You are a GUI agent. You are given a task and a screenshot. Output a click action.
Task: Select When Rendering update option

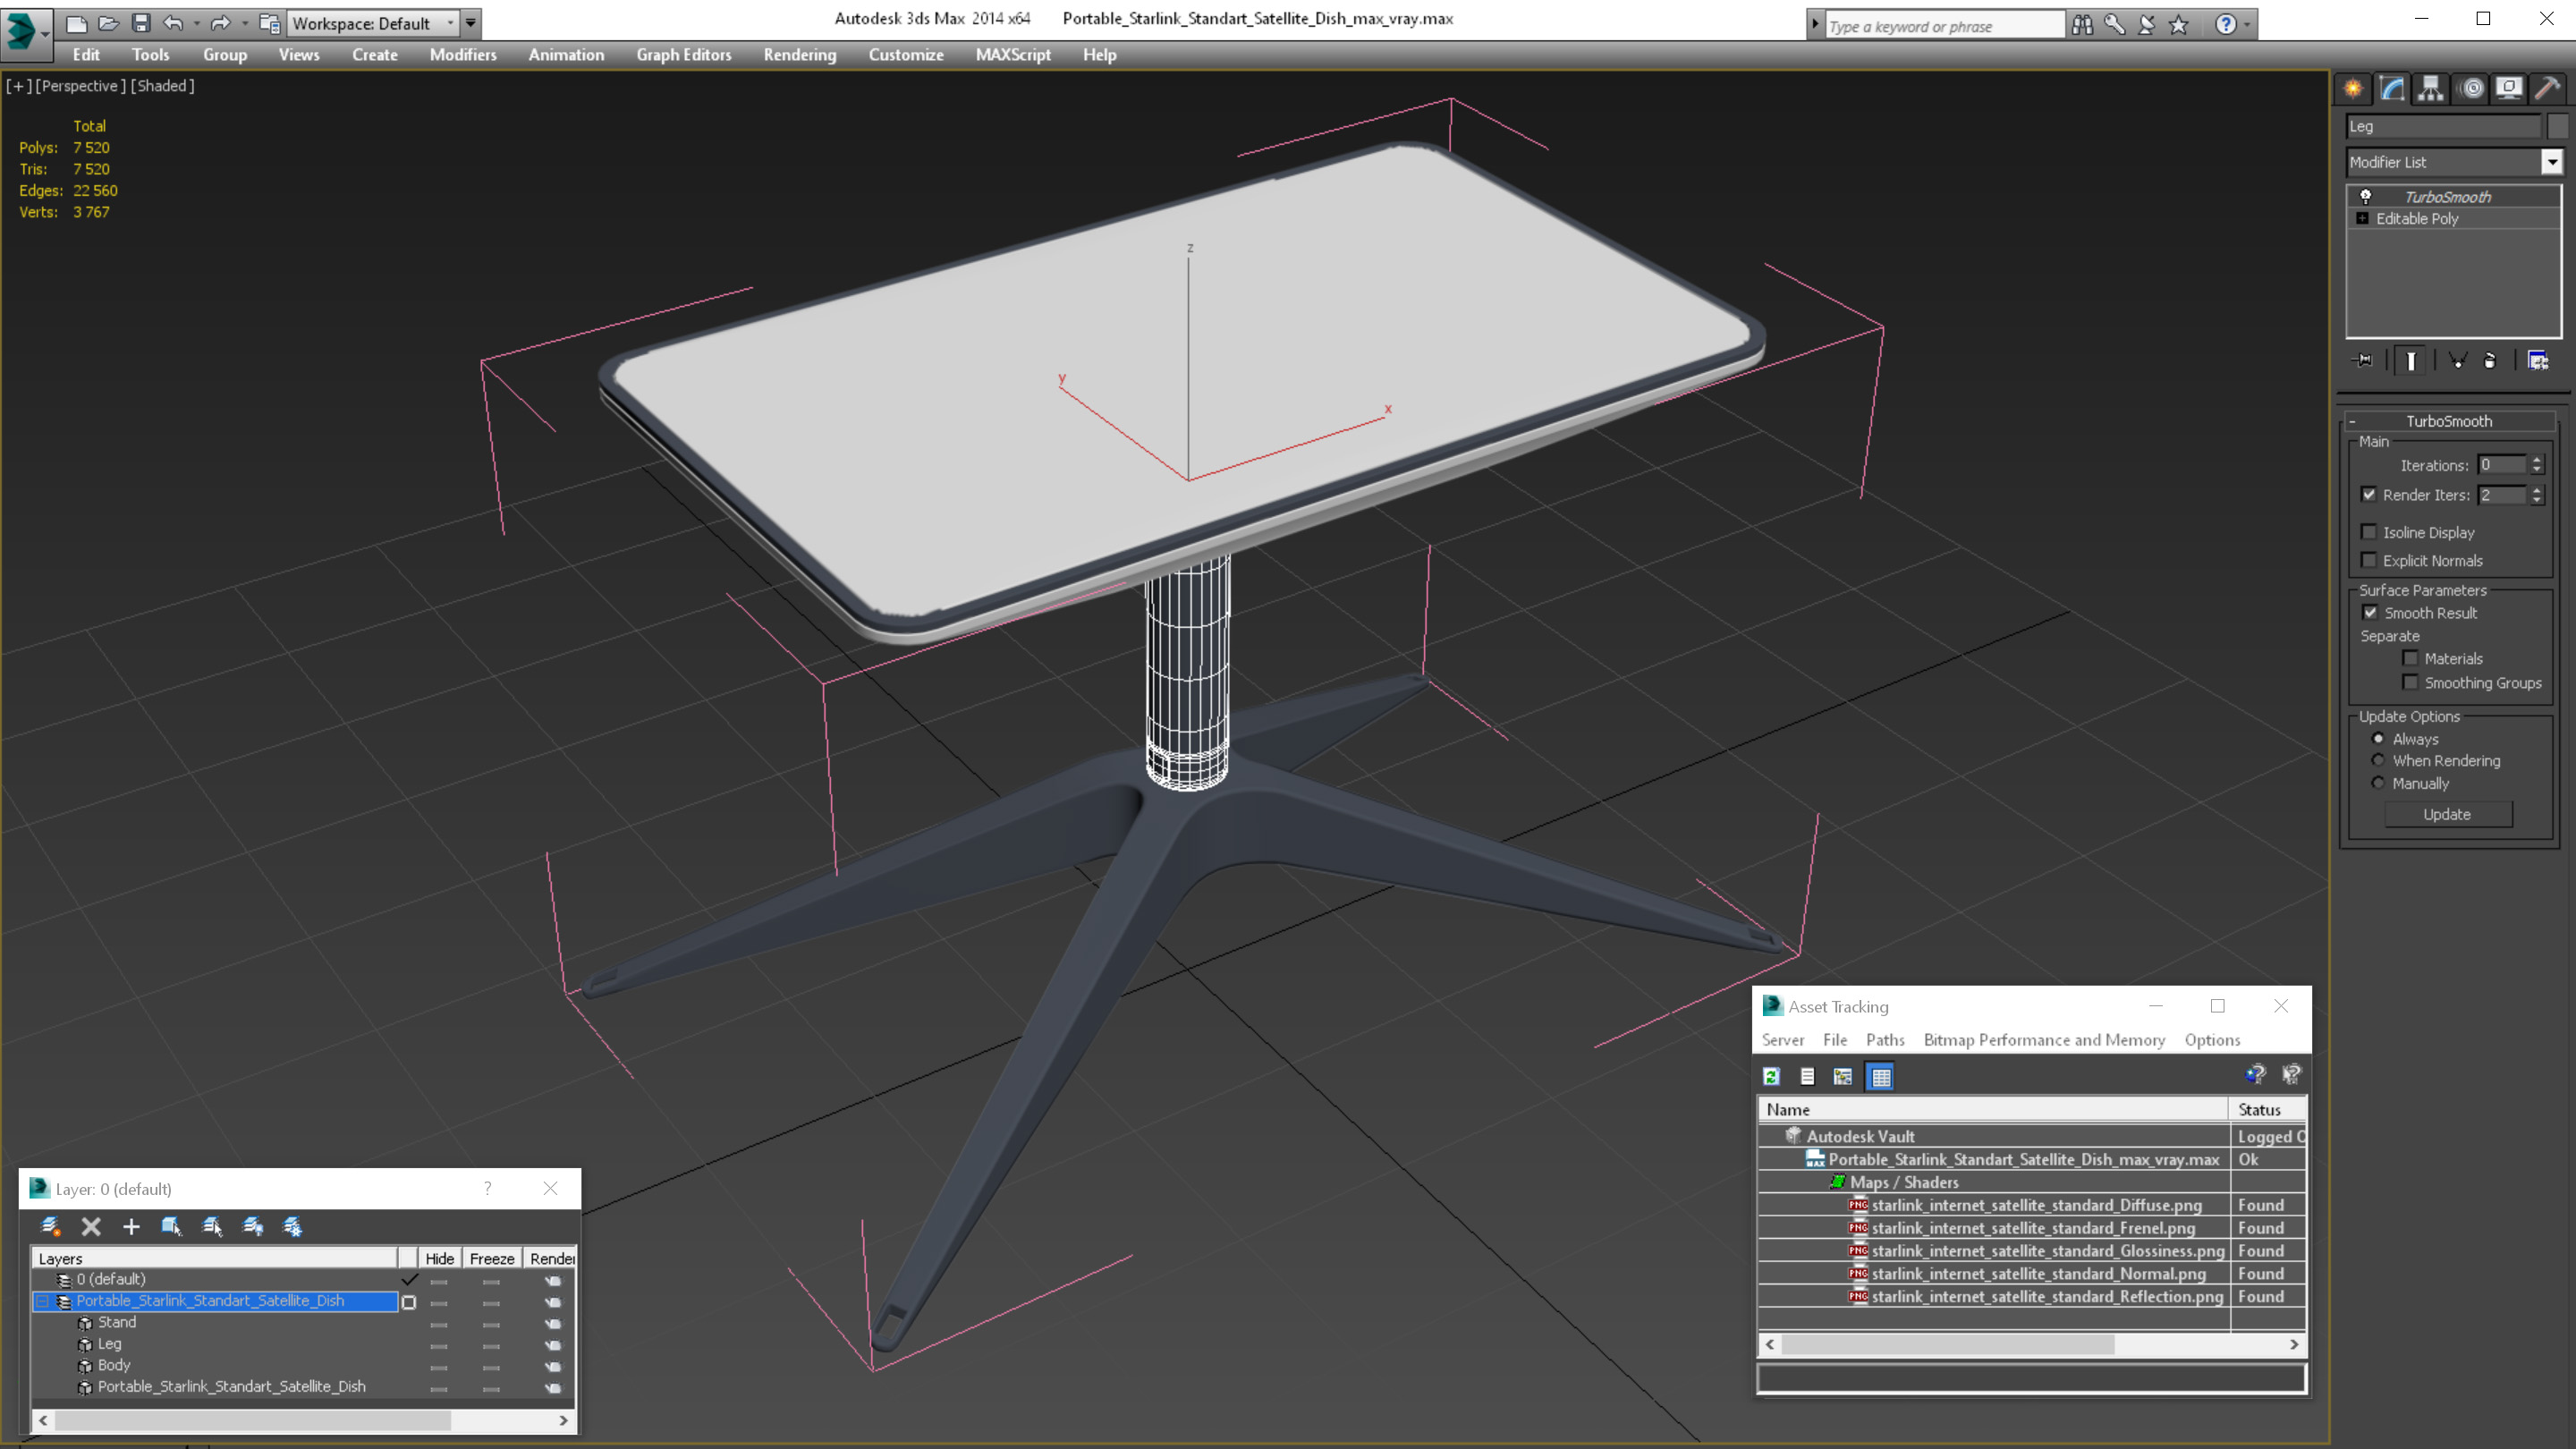click(x=2378, y=760)
